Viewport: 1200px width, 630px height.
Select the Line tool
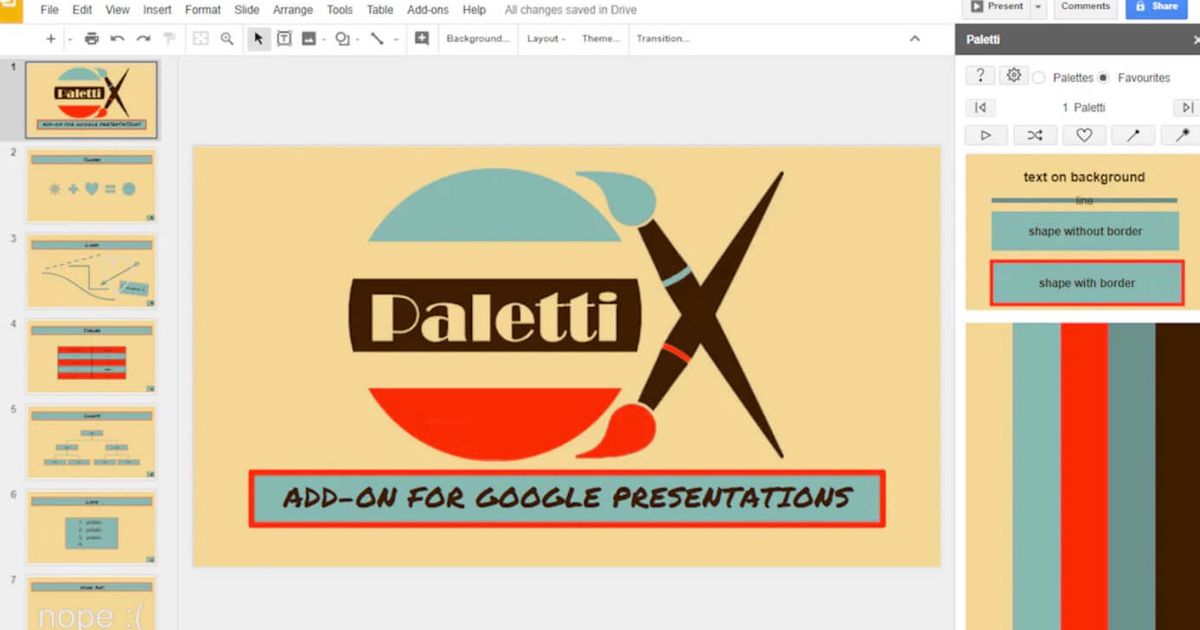pos(375,38)
